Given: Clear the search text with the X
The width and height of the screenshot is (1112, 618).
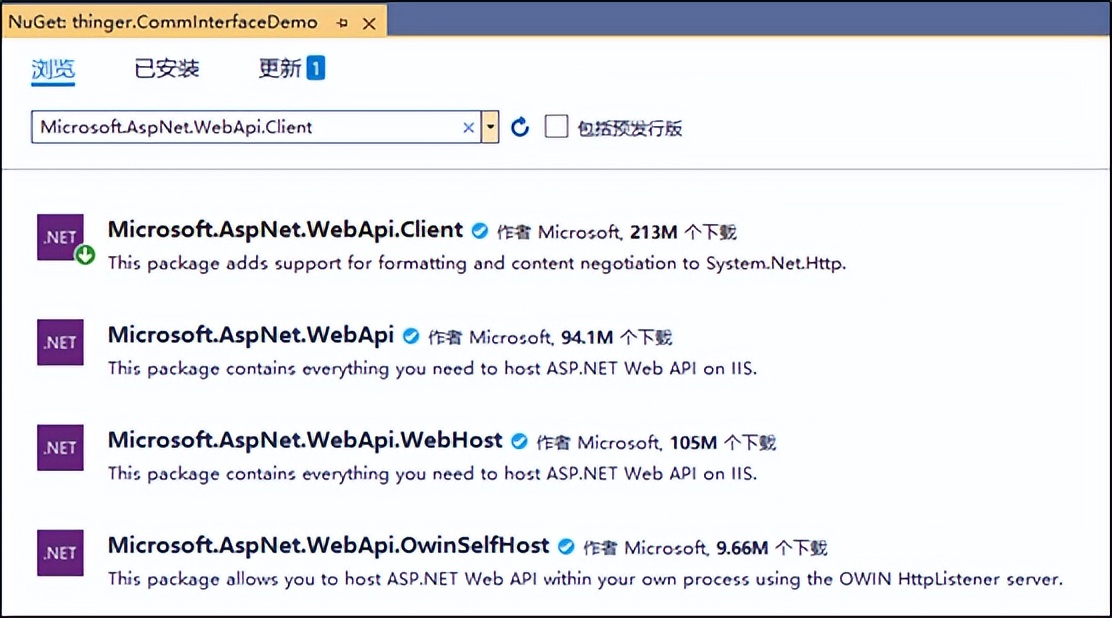Looking at the screenshot, I should point(468,128).
